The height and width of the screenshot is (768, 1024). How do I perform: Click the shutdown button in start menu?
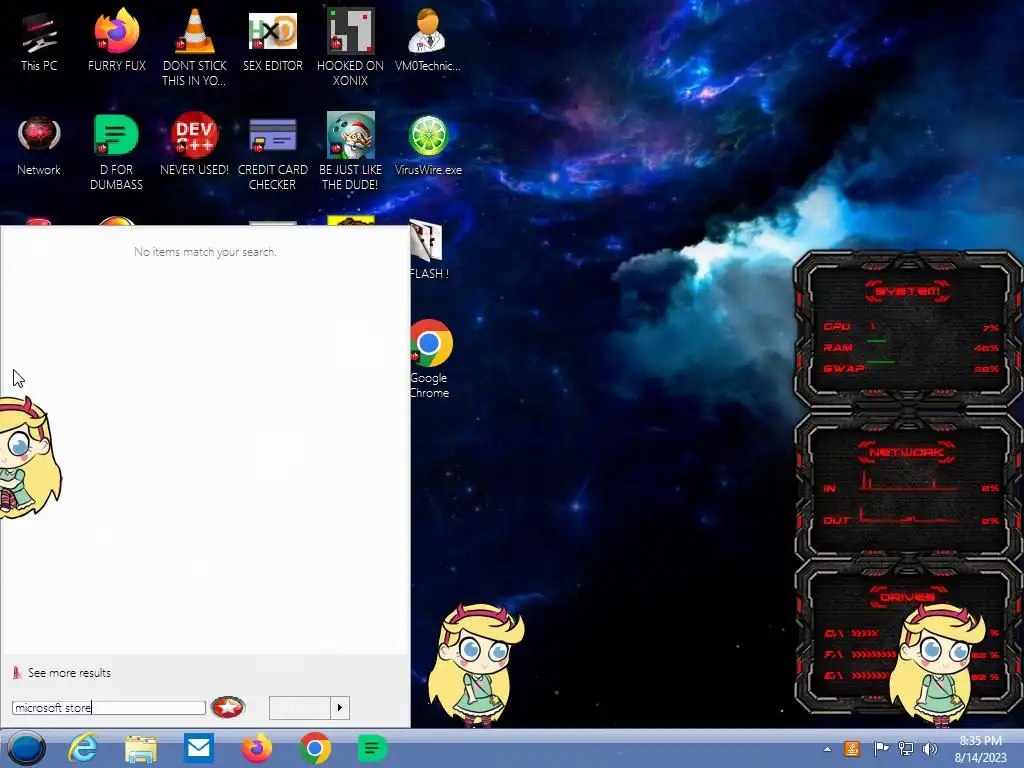point(300,707)
